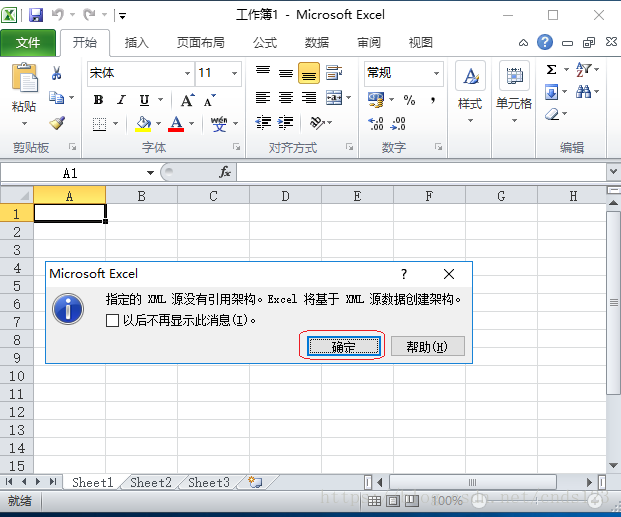Click the Cut scissors icon
This screenshot has width=621, height=517.
[56, 73]
